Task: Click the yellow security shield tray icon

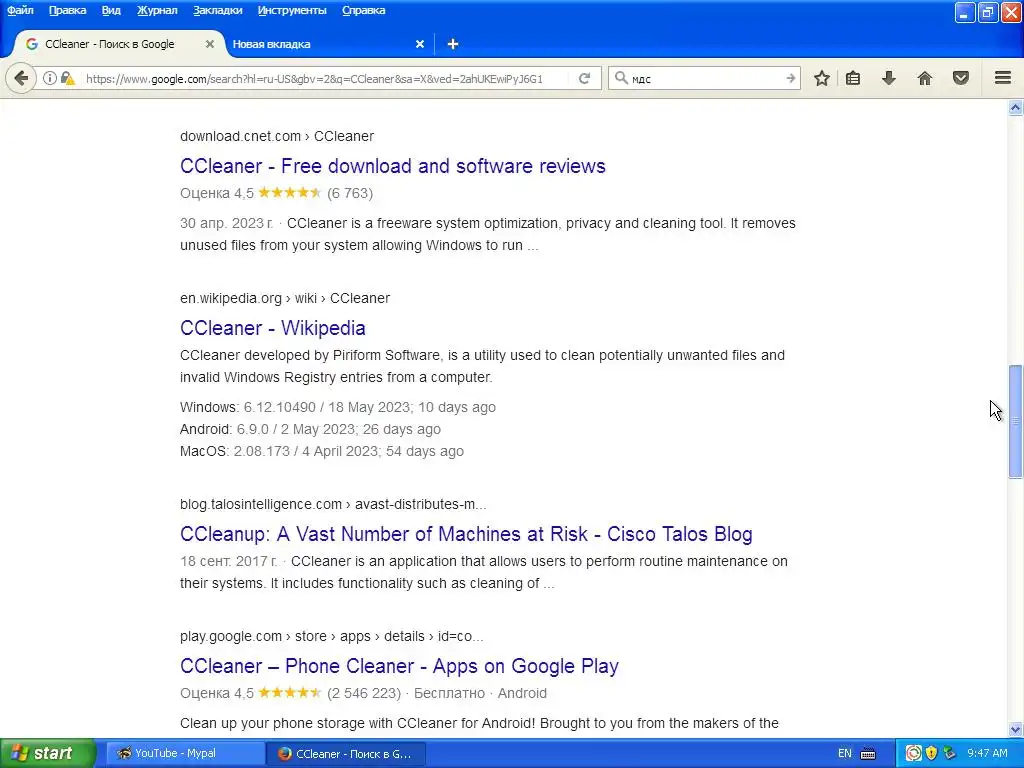Action: 932,753
